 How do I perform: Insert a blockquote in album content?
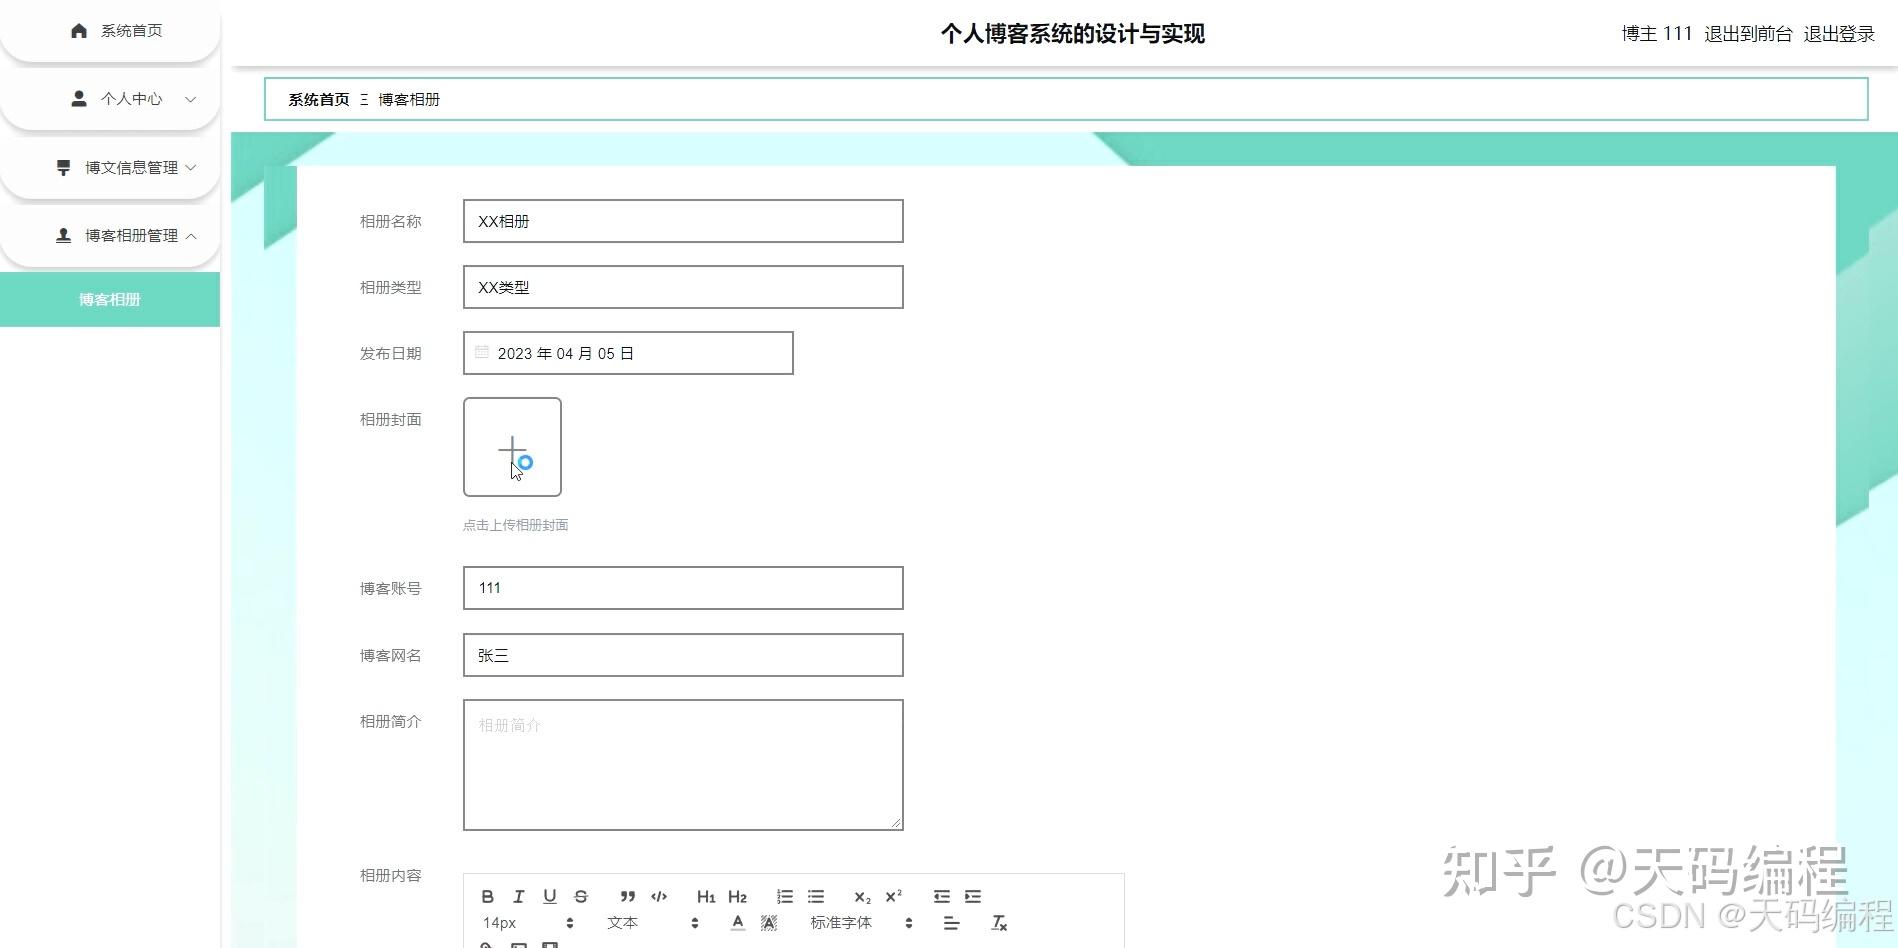627,896
